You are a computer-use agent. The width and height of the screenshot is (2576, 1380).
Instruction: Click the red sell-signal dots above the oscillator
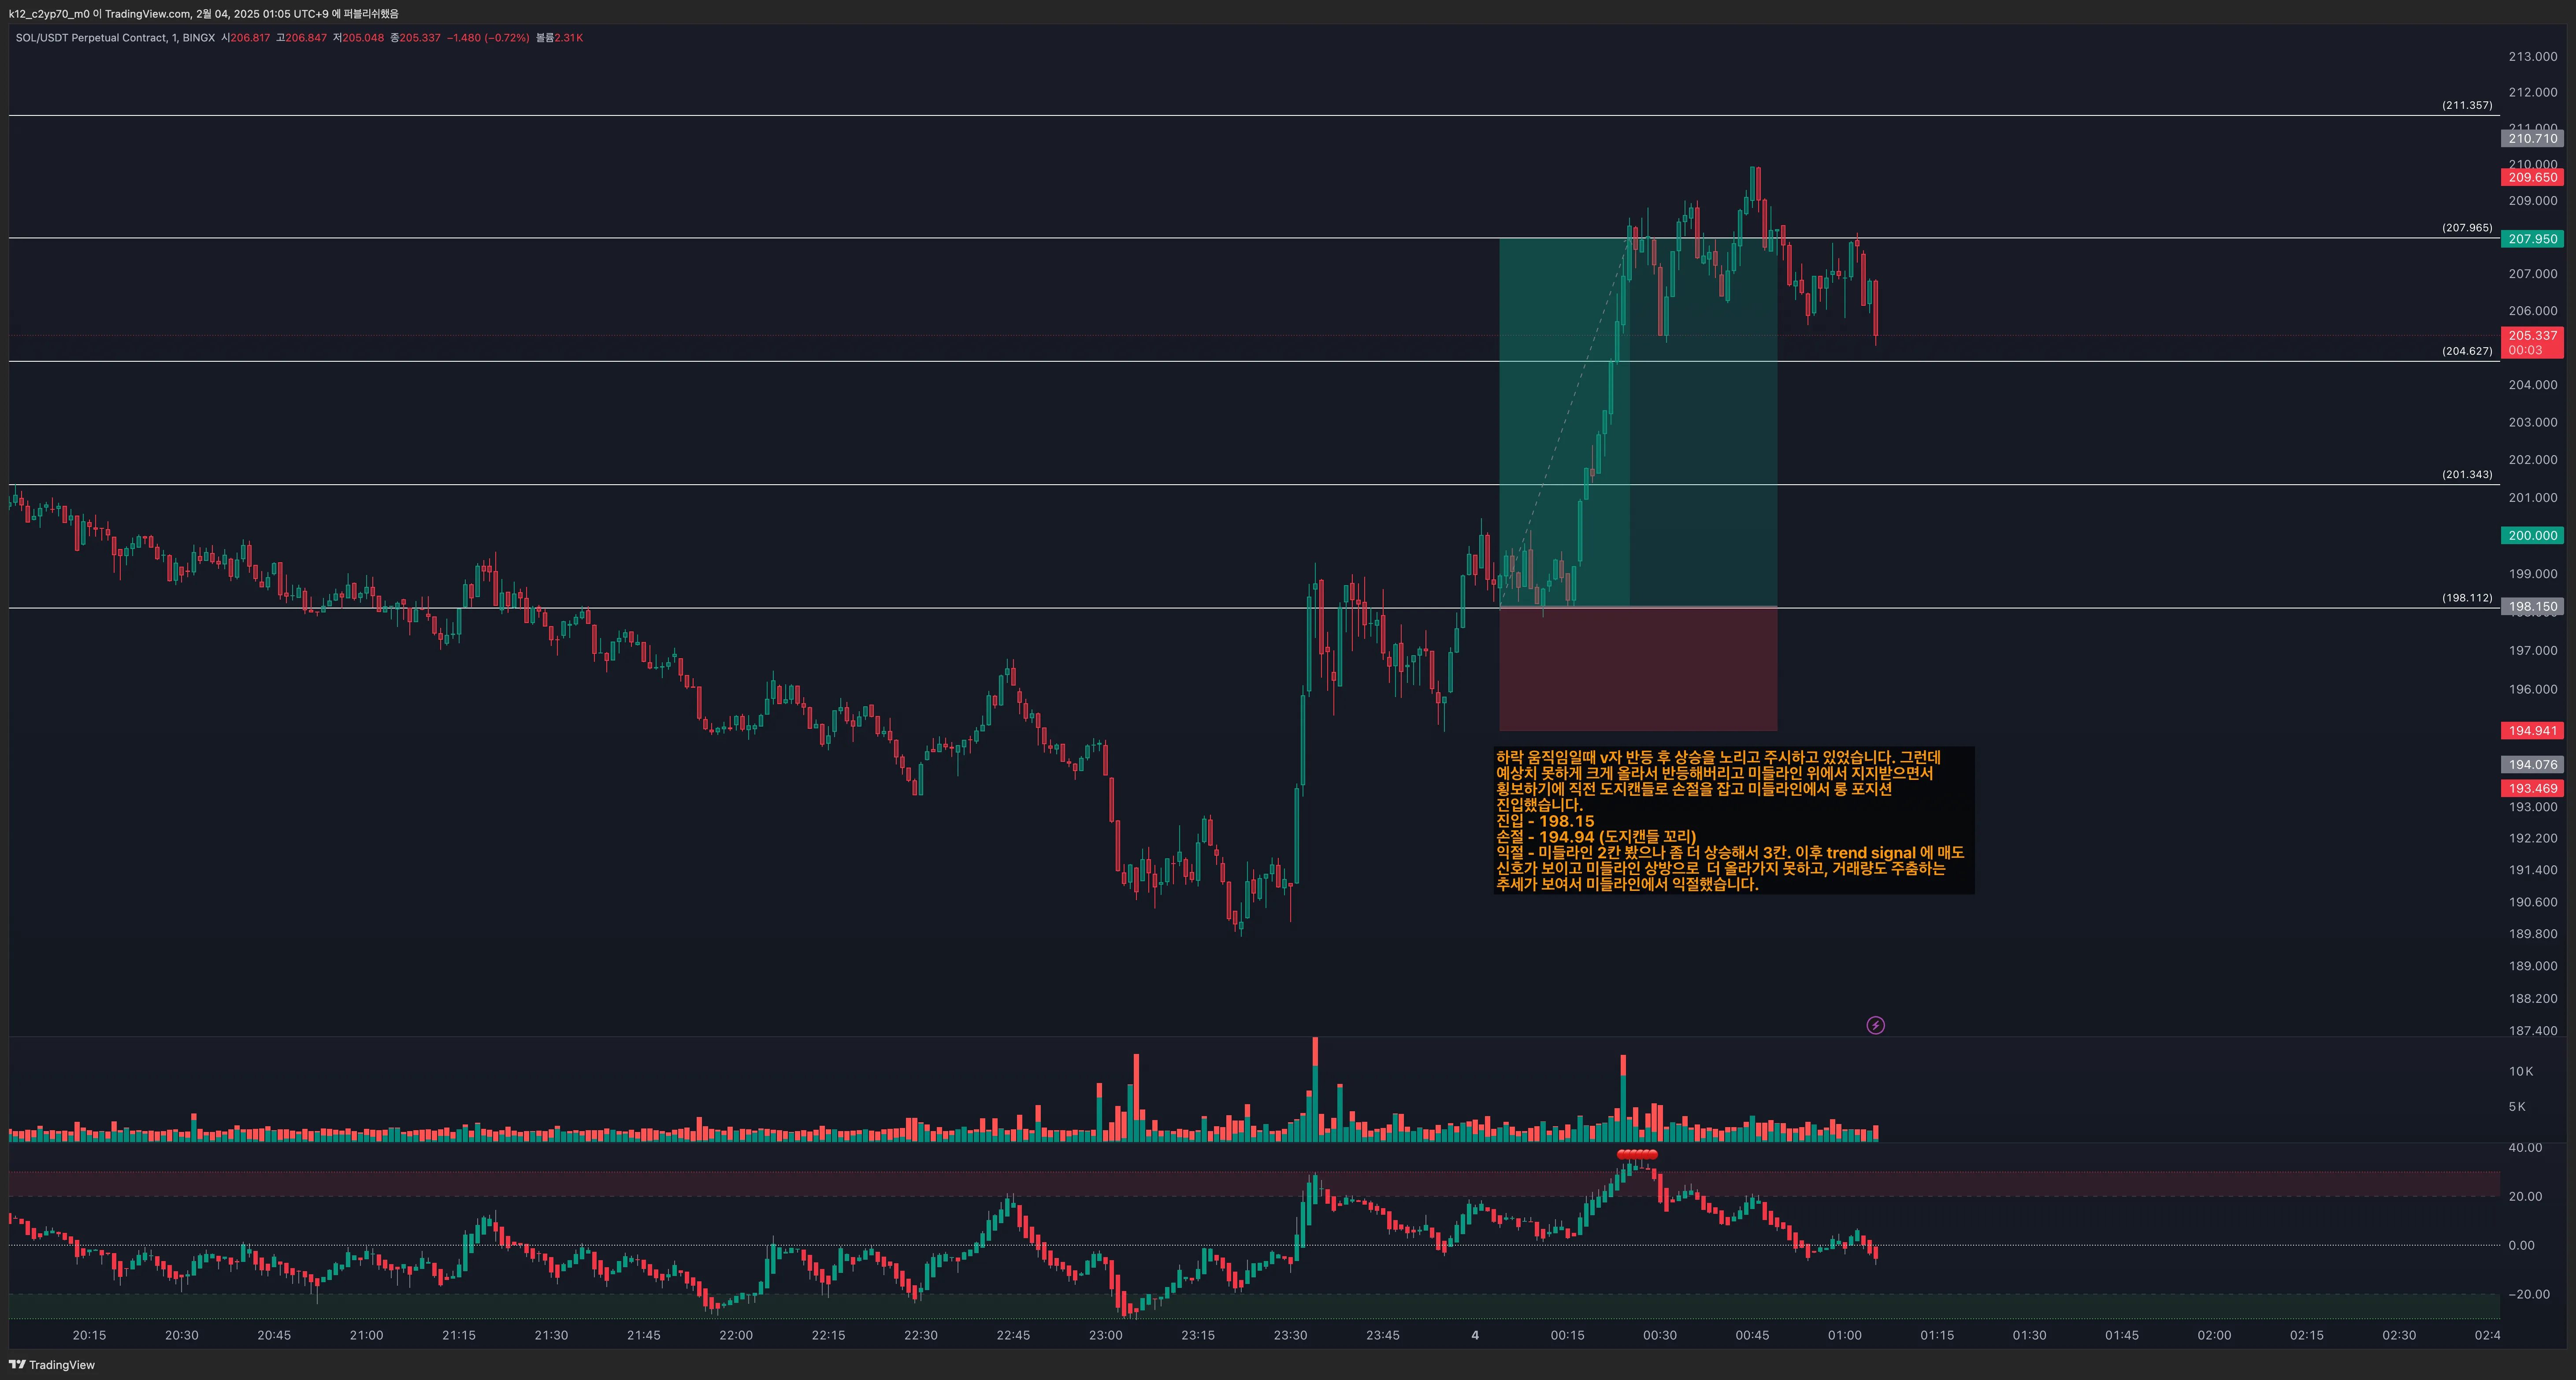coord(1637,1154)
